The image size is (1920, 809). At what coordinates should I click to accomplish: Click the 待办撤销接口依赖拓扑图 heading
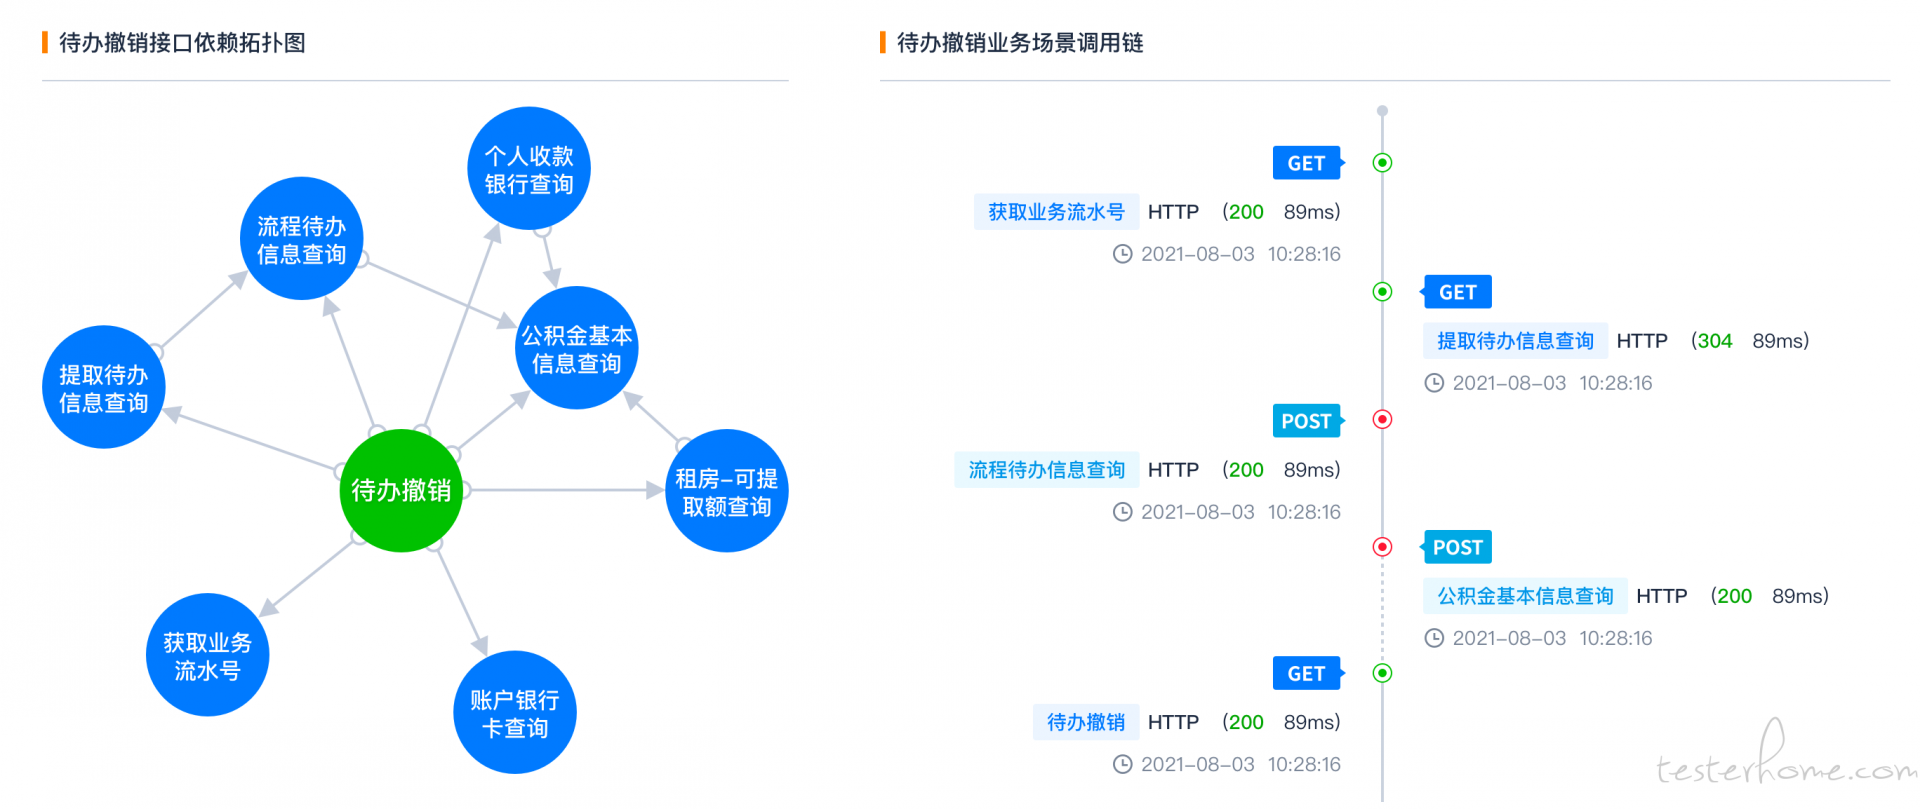[182, 43]
